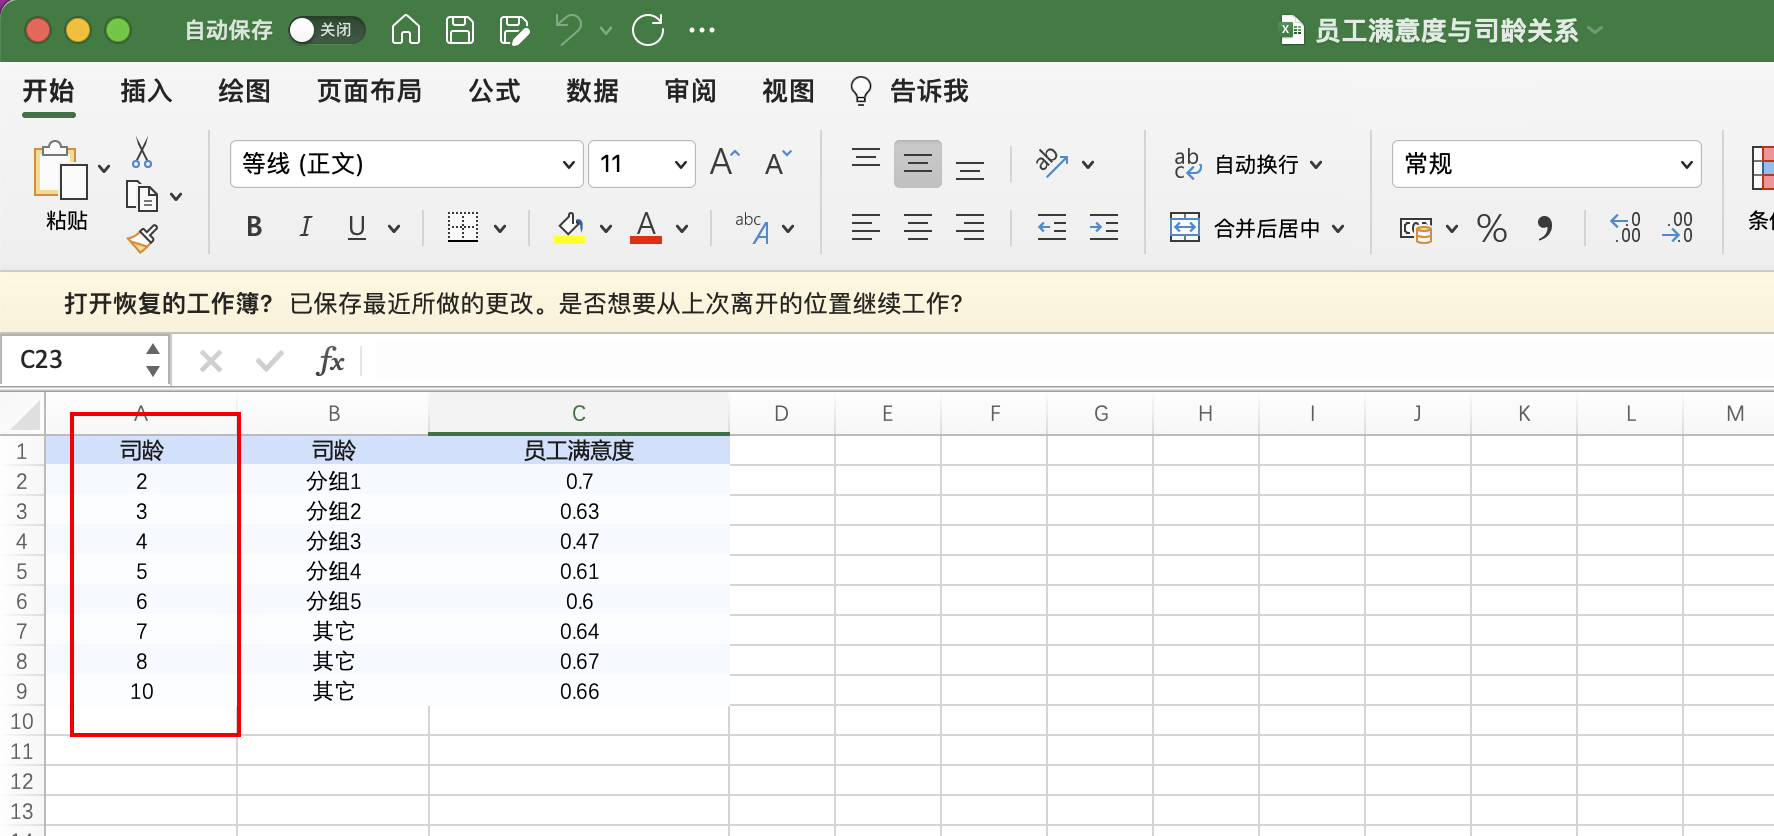
Task: Increase font size with large A
Action: [x=725, y=162]
